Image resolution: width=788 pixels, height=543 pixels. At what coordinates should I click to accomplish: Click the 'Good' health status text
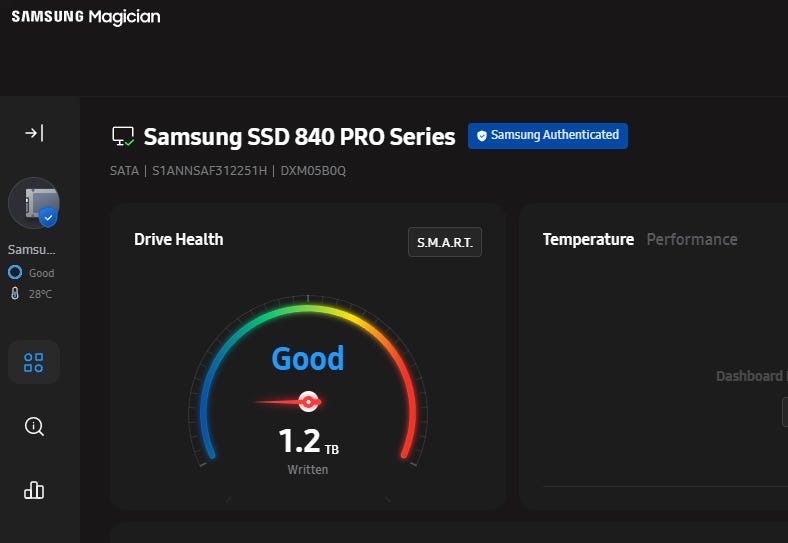pos(308,358)
